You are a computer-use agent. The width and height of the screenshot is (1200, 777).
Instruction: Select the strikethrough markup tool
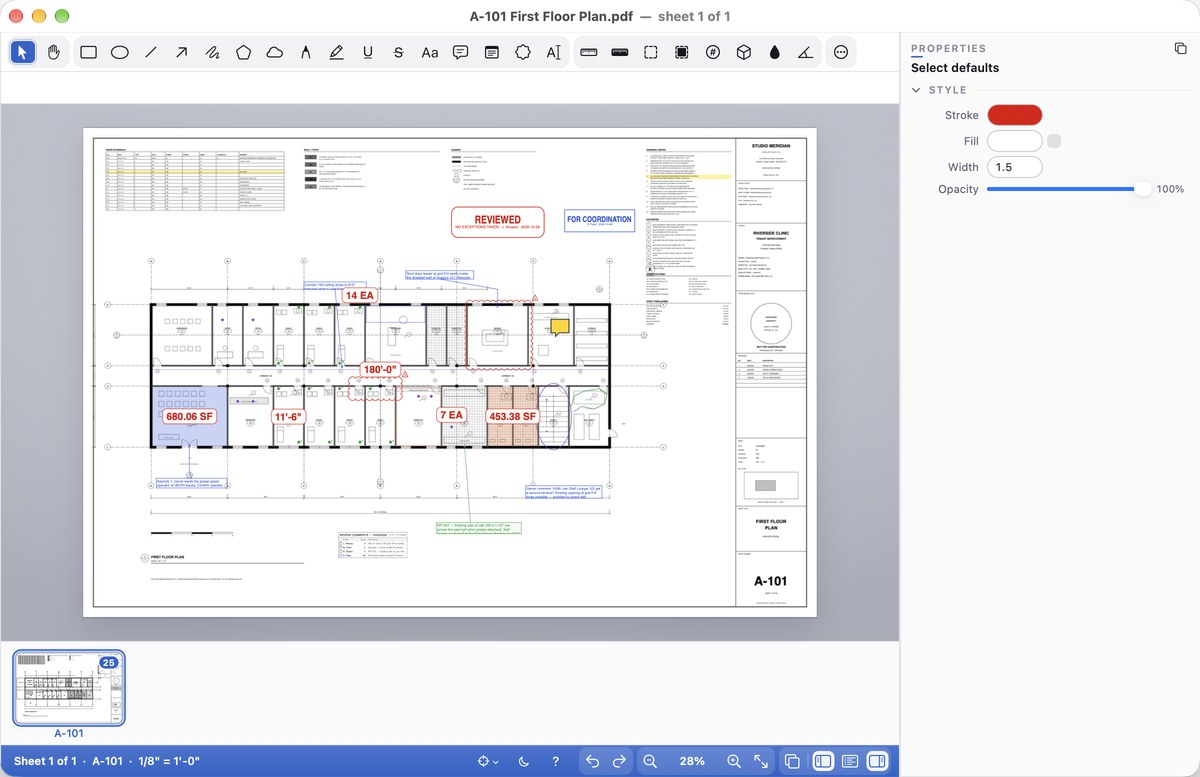398,52
